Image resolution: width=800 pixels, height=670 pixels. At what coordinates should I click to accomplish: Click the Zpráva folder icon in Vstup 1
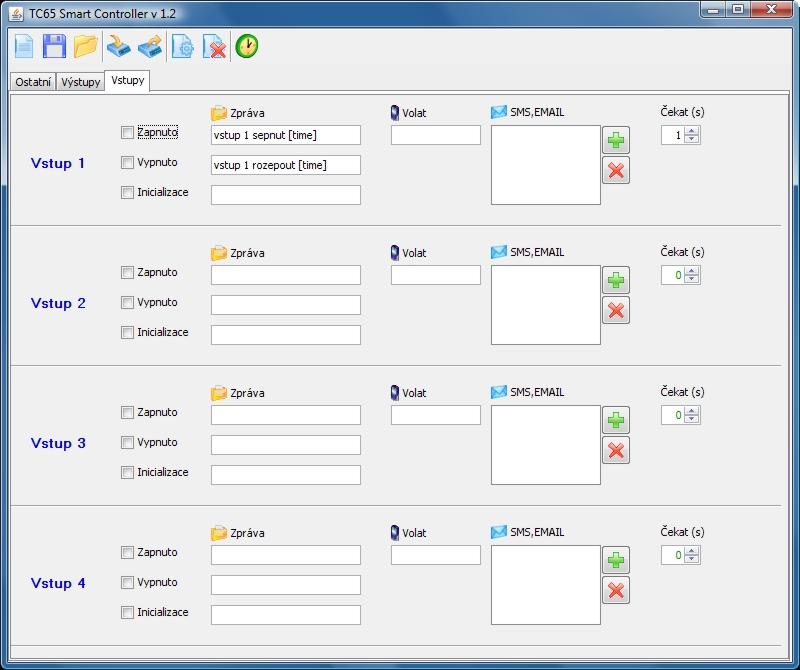pos(218,113)
